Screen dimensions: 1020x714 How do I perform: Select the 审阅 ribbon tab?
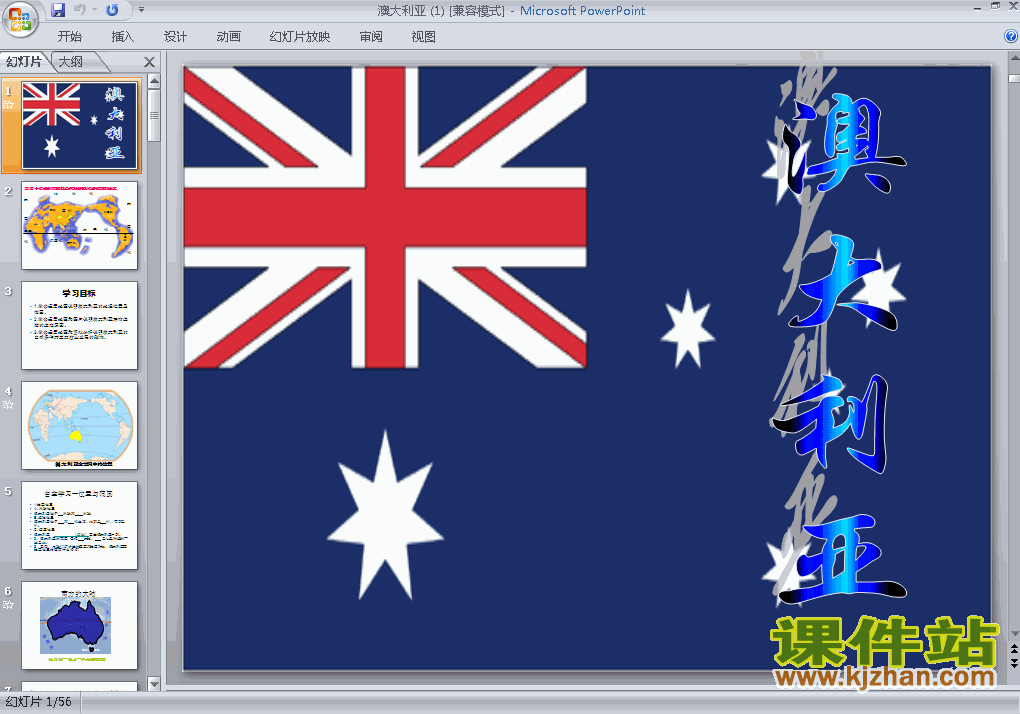point(371,37)
